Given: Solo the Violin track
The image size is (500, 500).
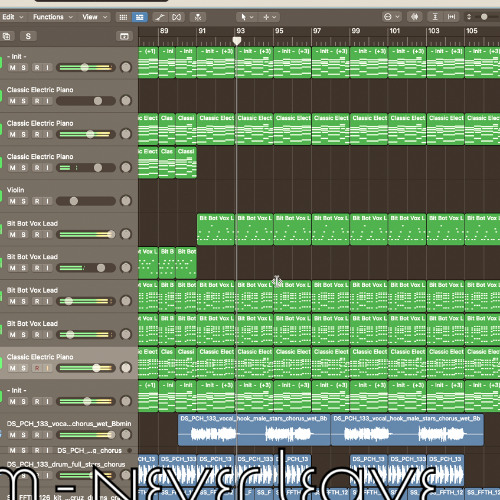Looking at the screenshot, I should (x=23, y=201).
